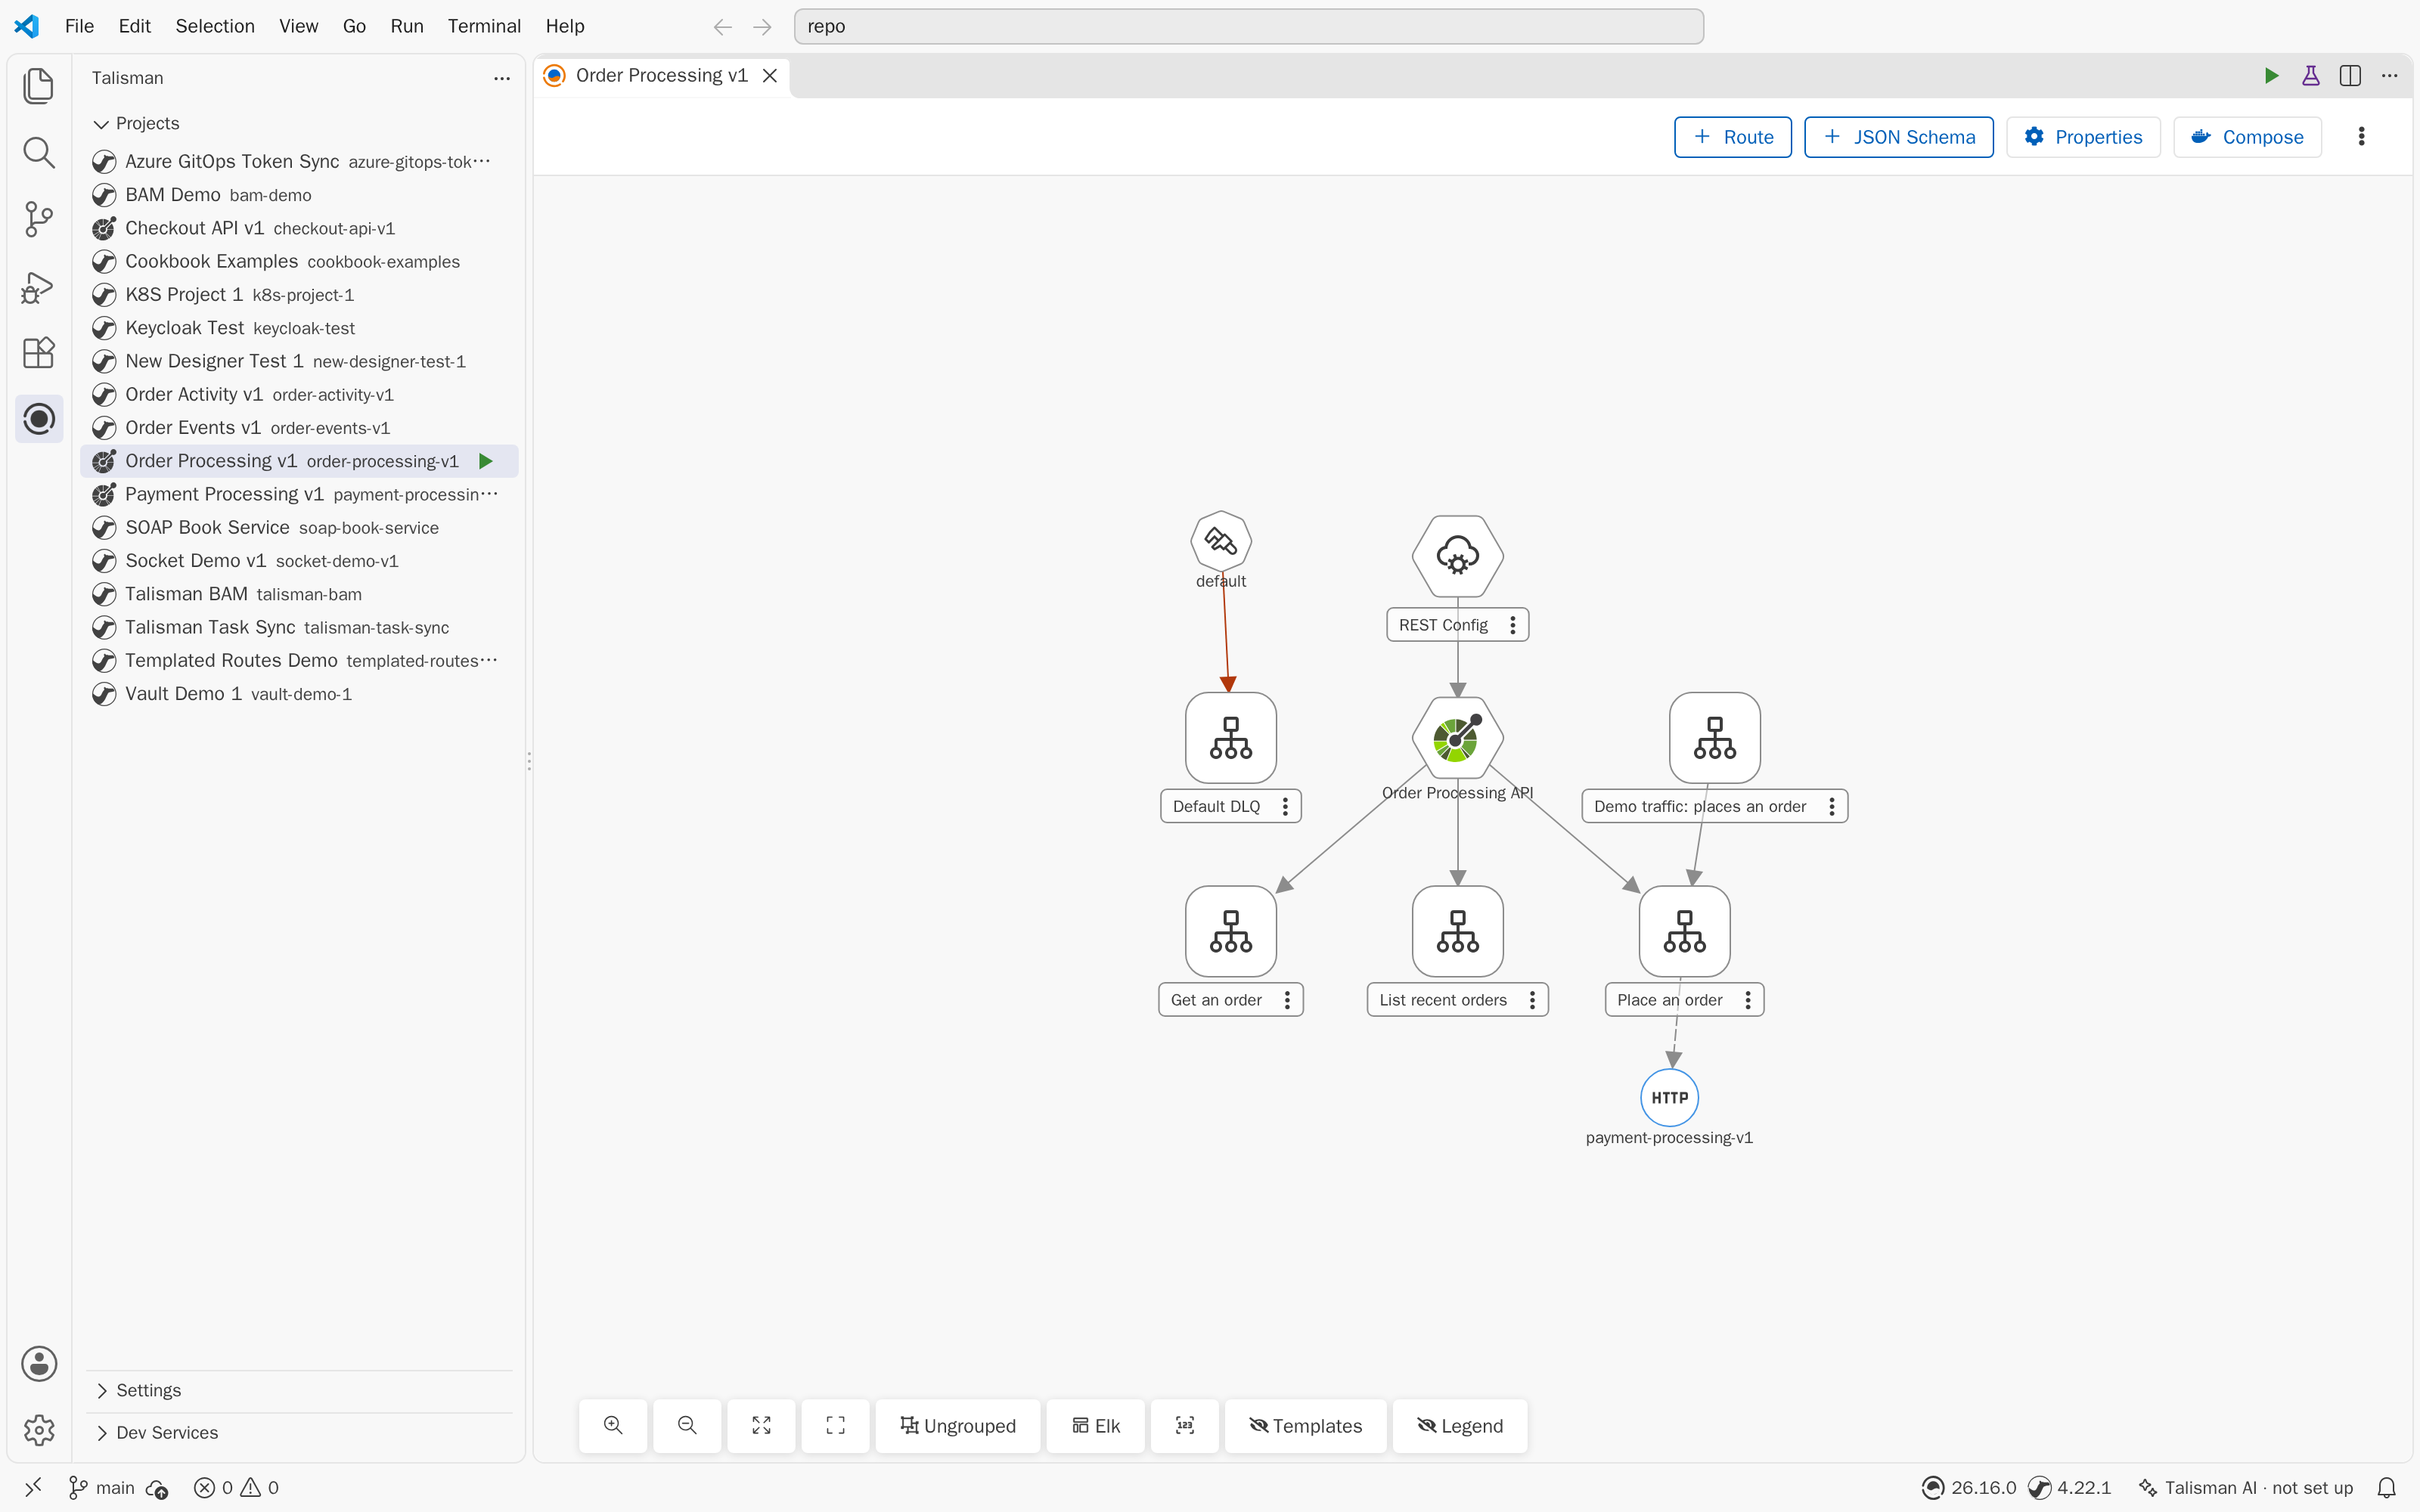Click the add Route button
Viewport: 2420px width, 1512px height.
(x=1732, y=137)
